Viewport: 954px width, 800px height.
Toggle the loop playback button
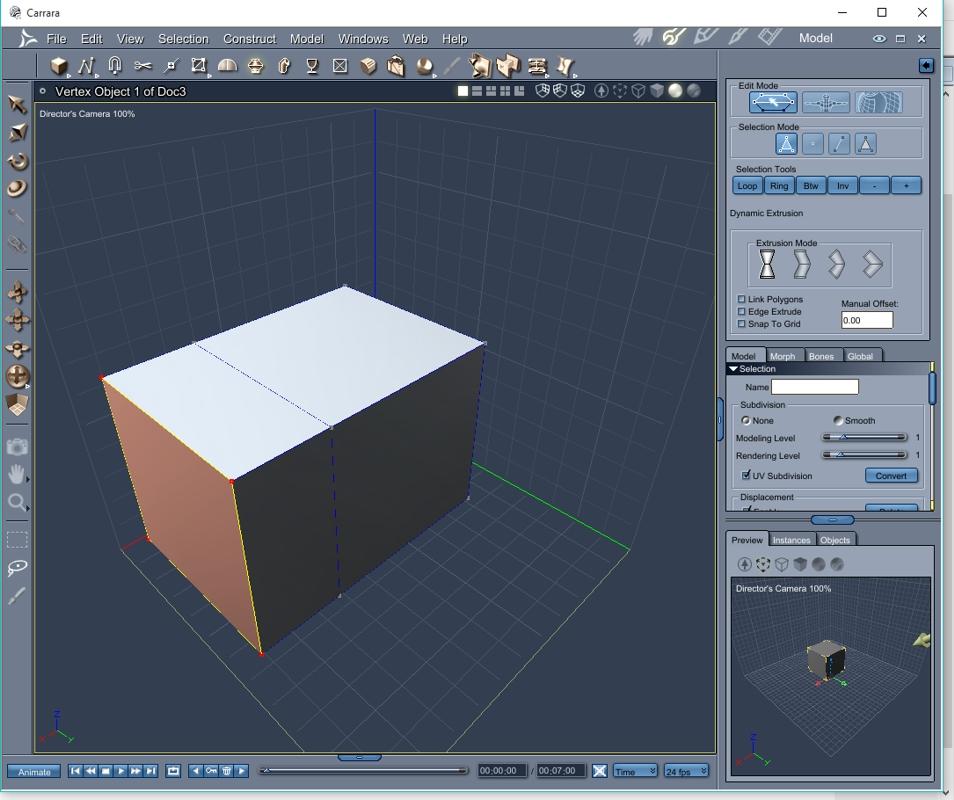click(x=173, y=771)
